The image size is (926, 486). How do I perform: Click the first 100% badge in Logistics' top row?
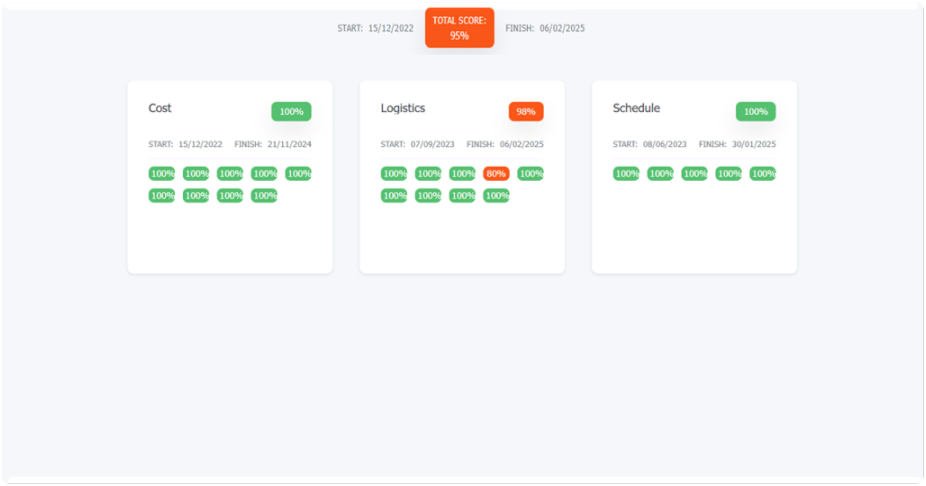tap(394, 174)
